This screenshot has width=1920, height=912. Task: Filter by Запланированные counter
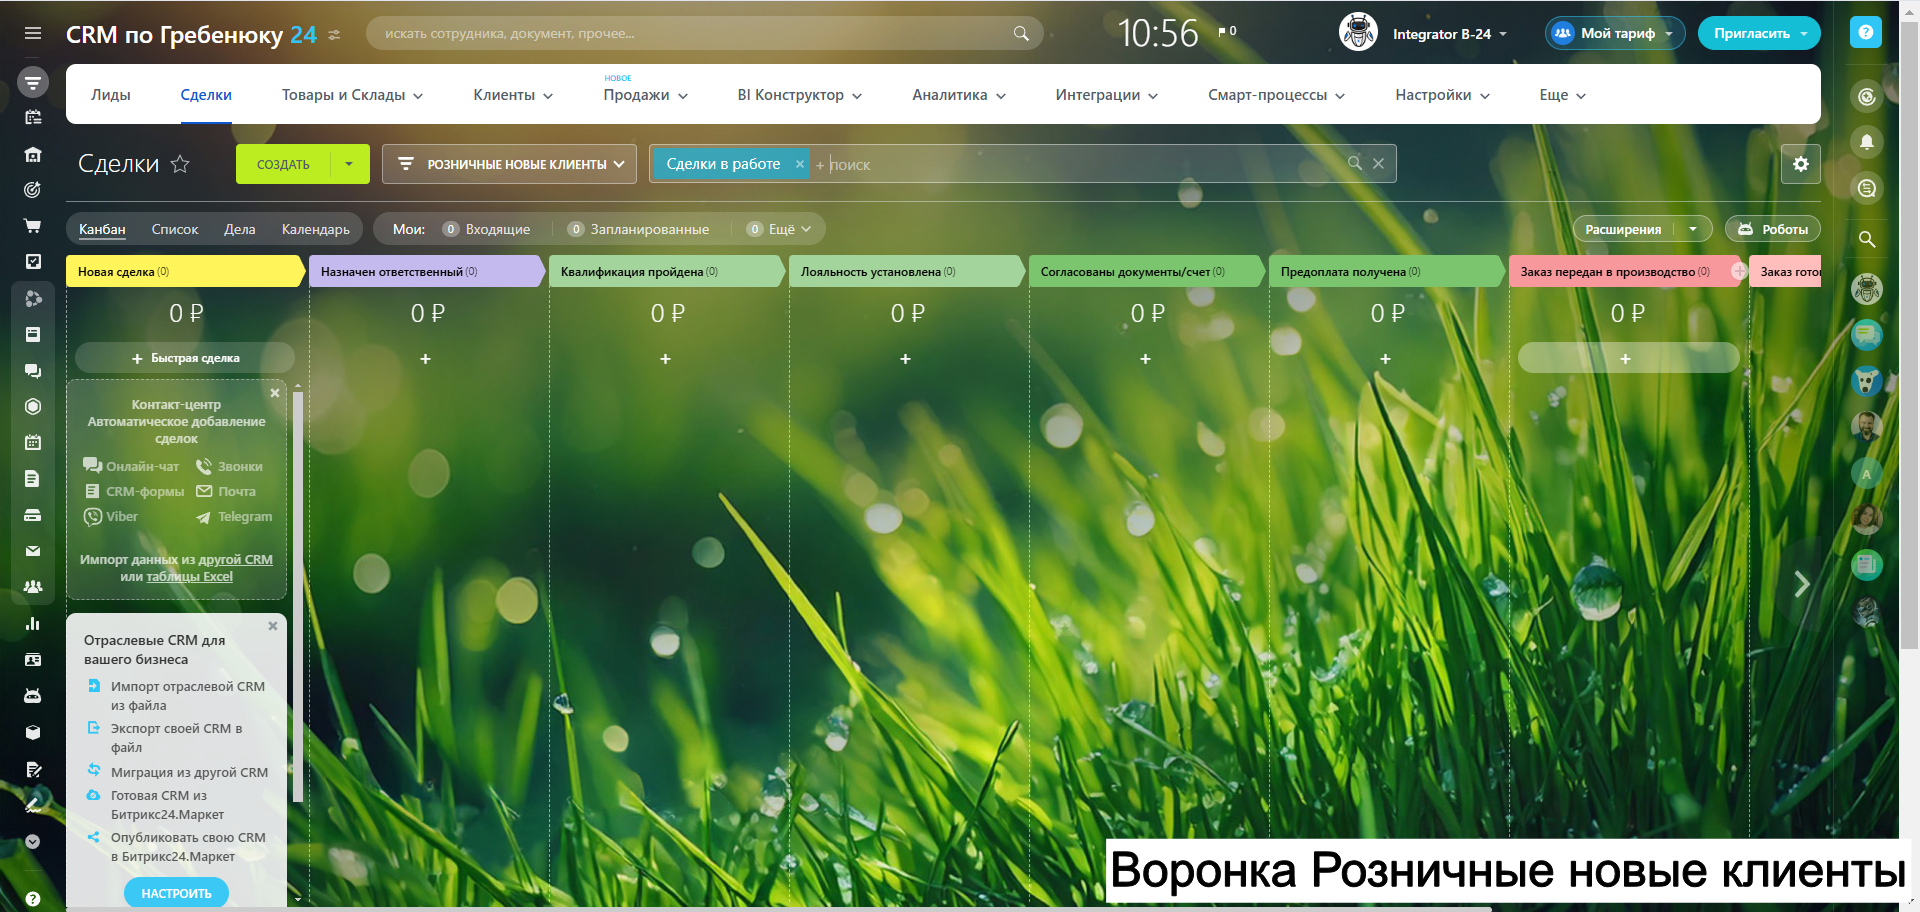point(639,229)
